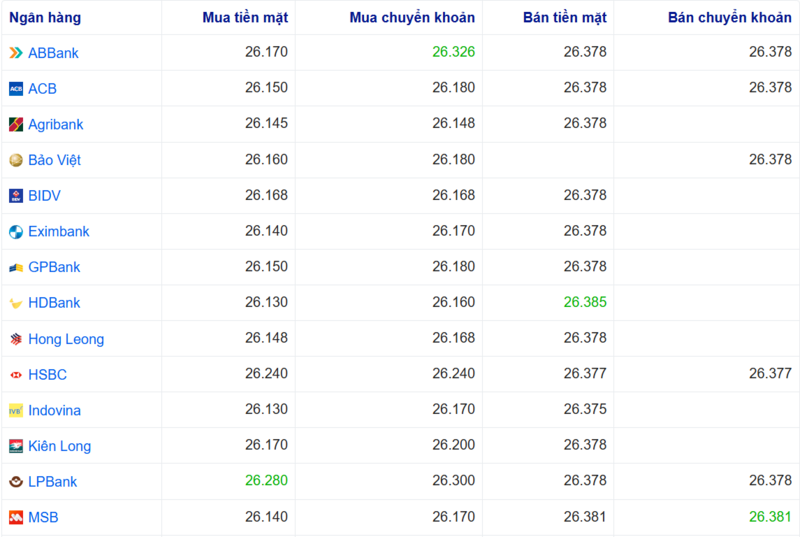Open the HDBank link

pos(54,303)
